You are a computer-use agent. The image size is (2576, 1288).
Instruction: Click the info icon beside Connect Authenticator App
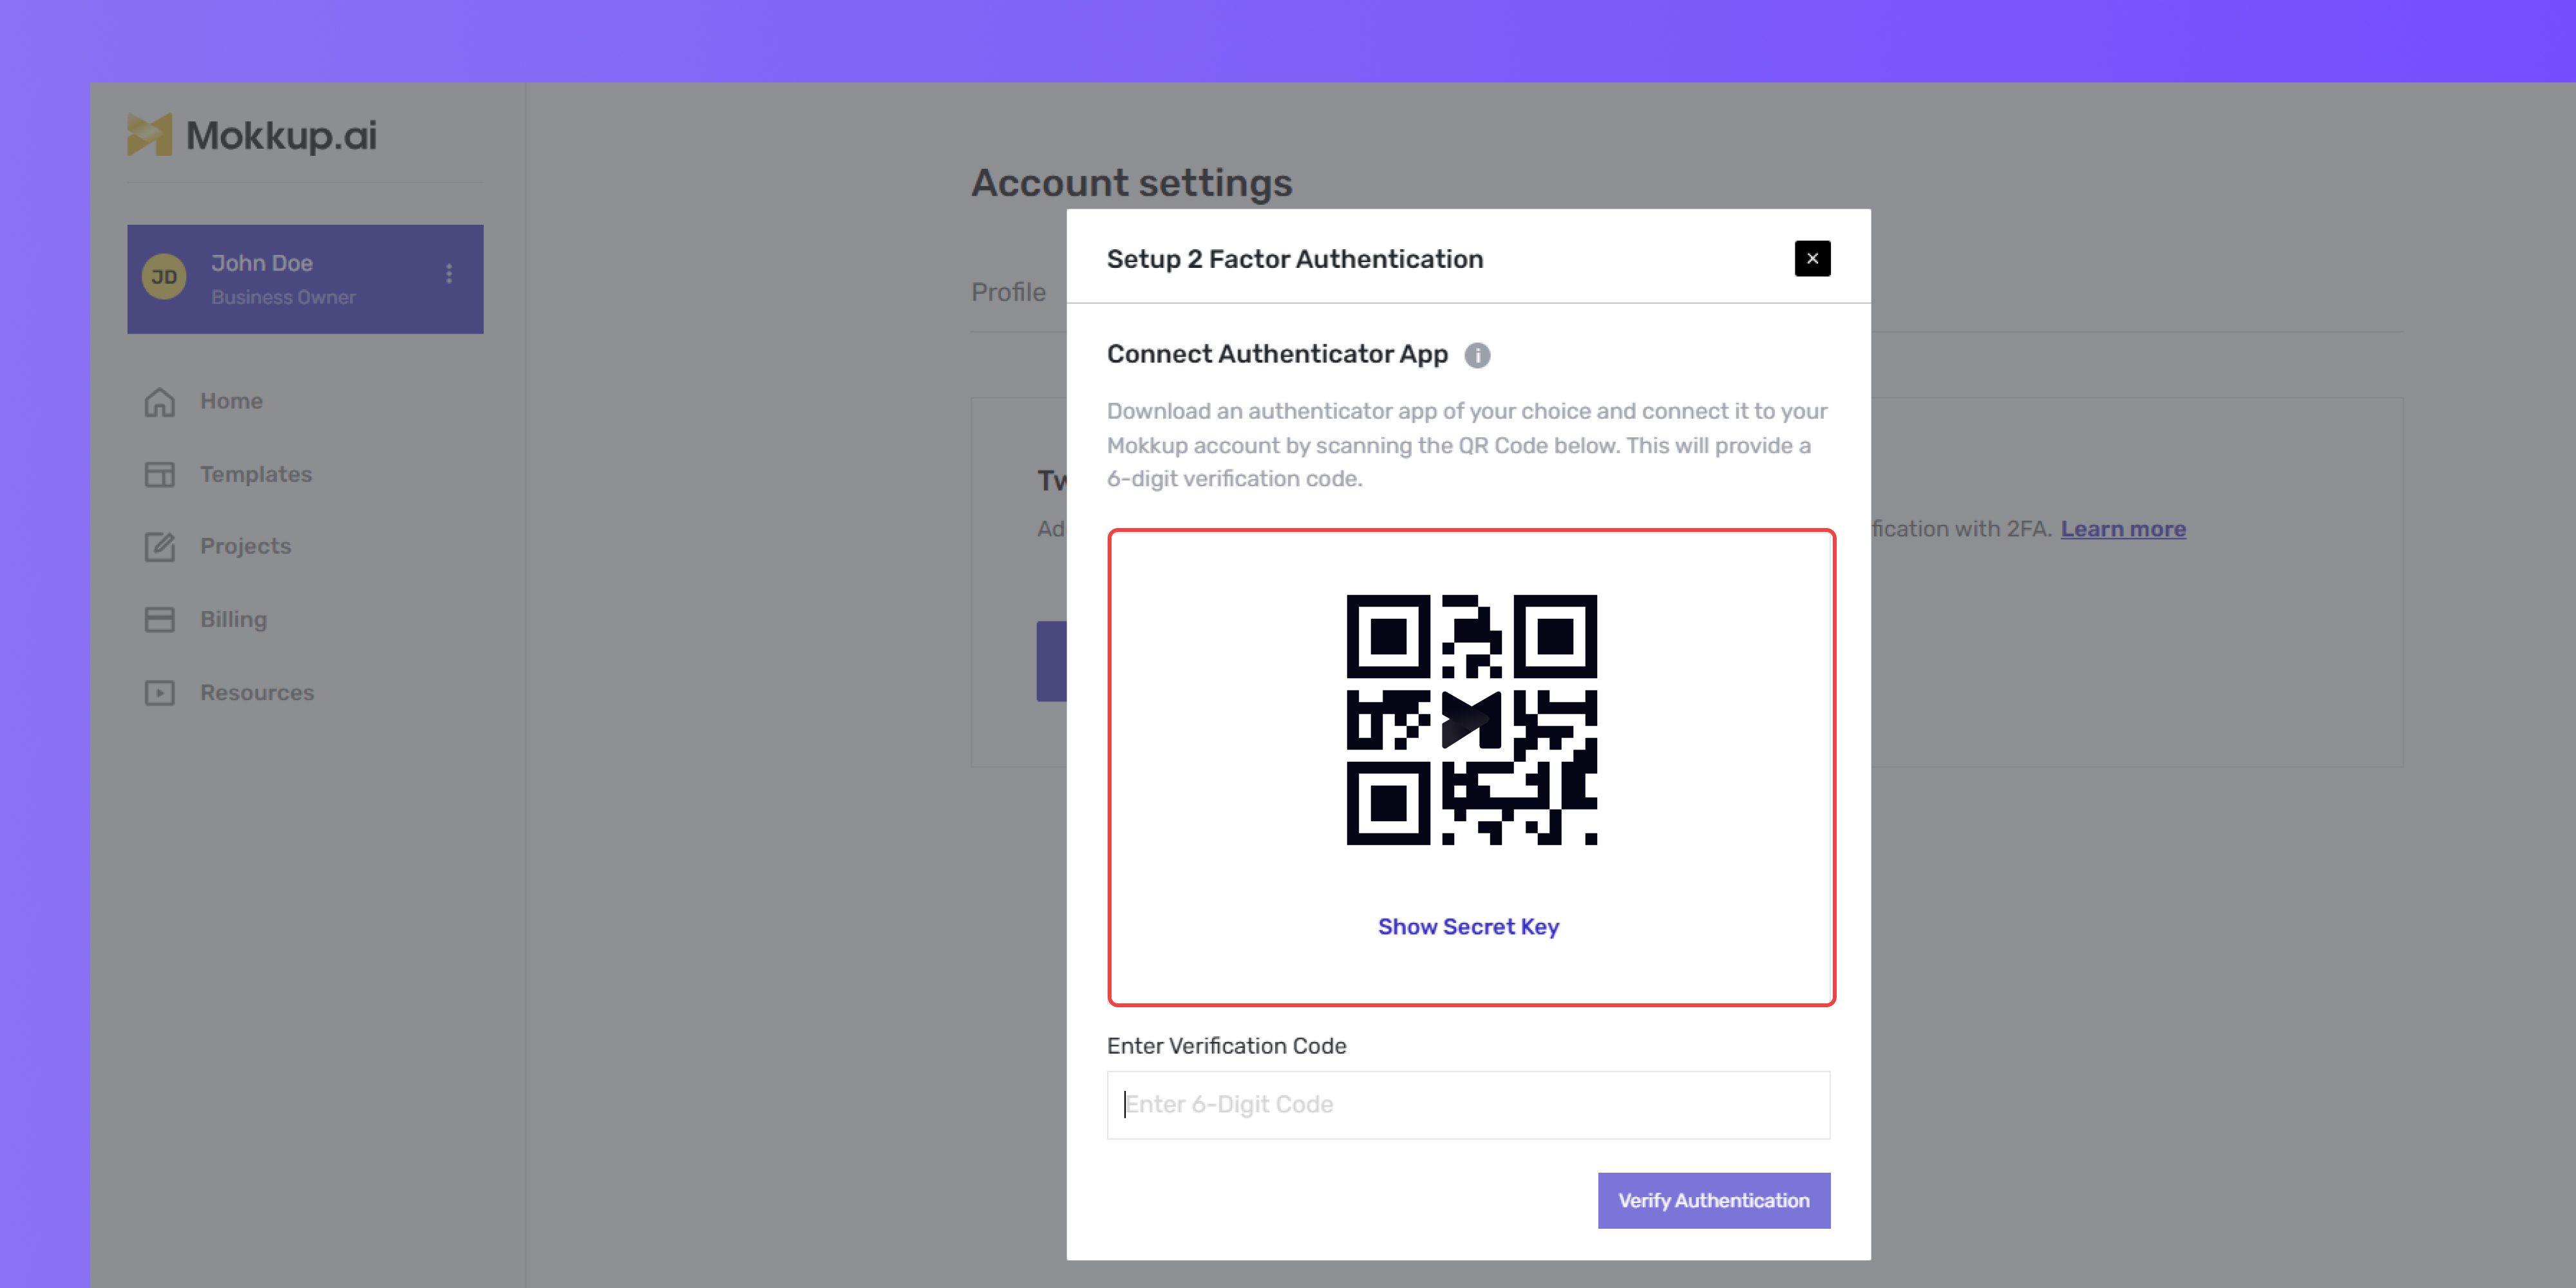coord(1477,355)
